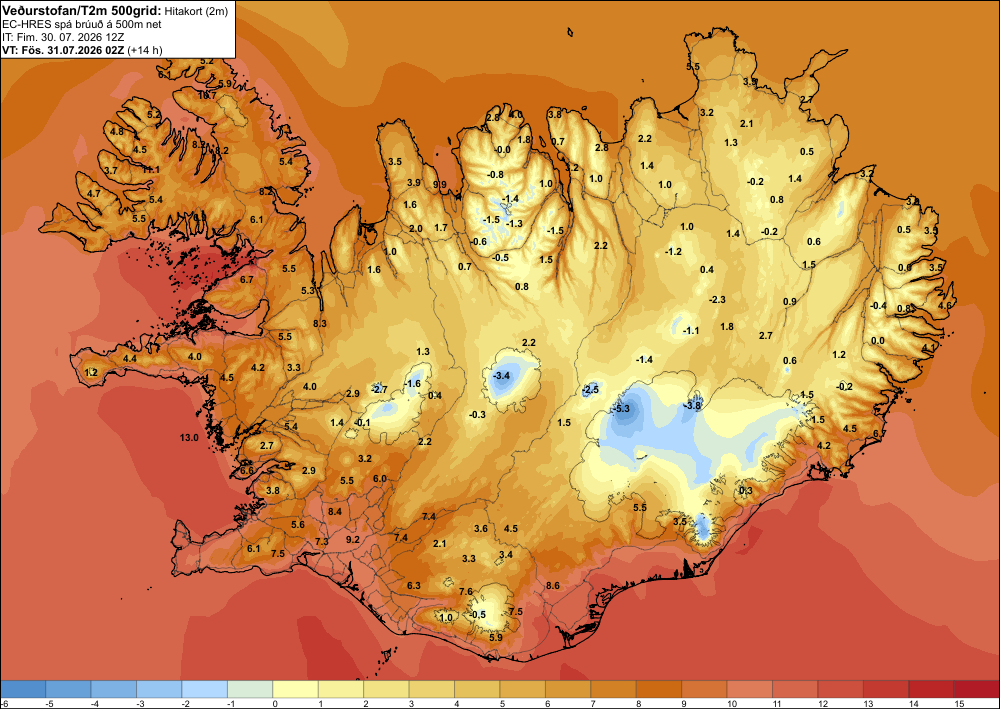Select the legend color between 0 and 1

[x=295, y=689]
